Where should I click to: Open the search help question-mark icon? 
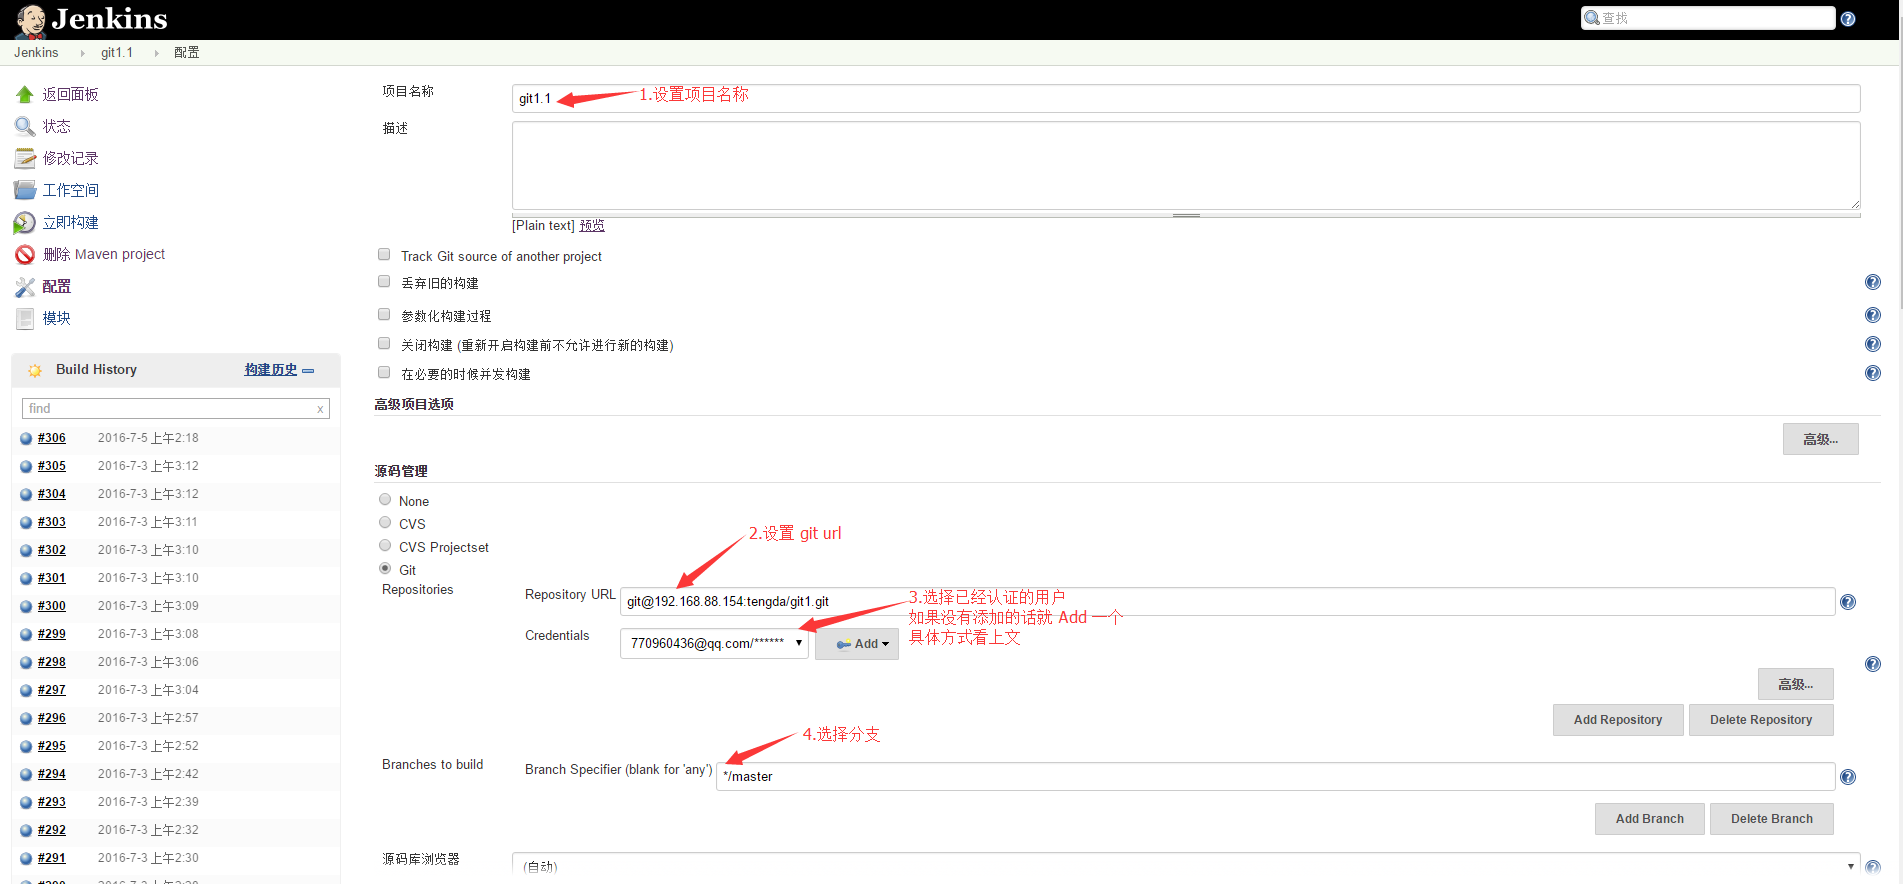point(1848,19)
